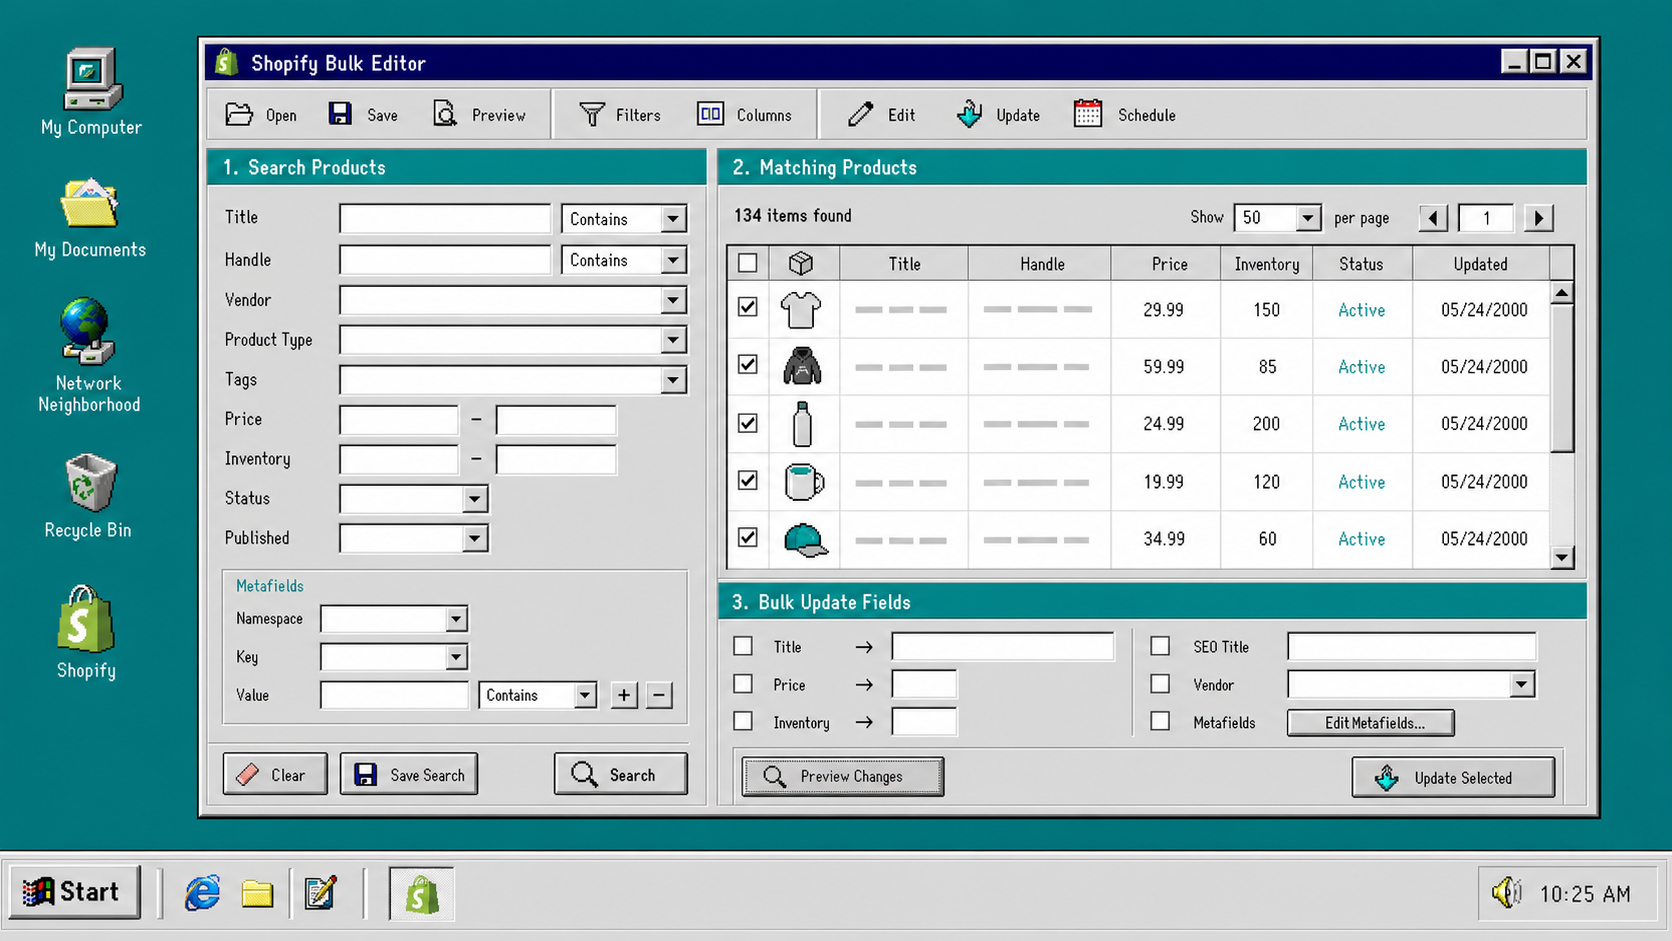Click the Save Search button
This screenshot has height=941, width=1672.
tap(409, 775)
